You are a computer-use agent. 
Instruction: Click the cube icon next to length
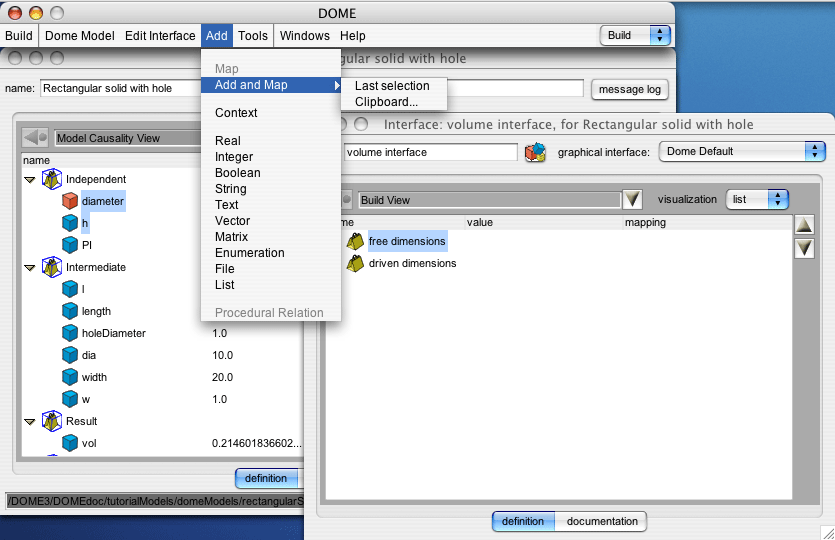(70, 311)
